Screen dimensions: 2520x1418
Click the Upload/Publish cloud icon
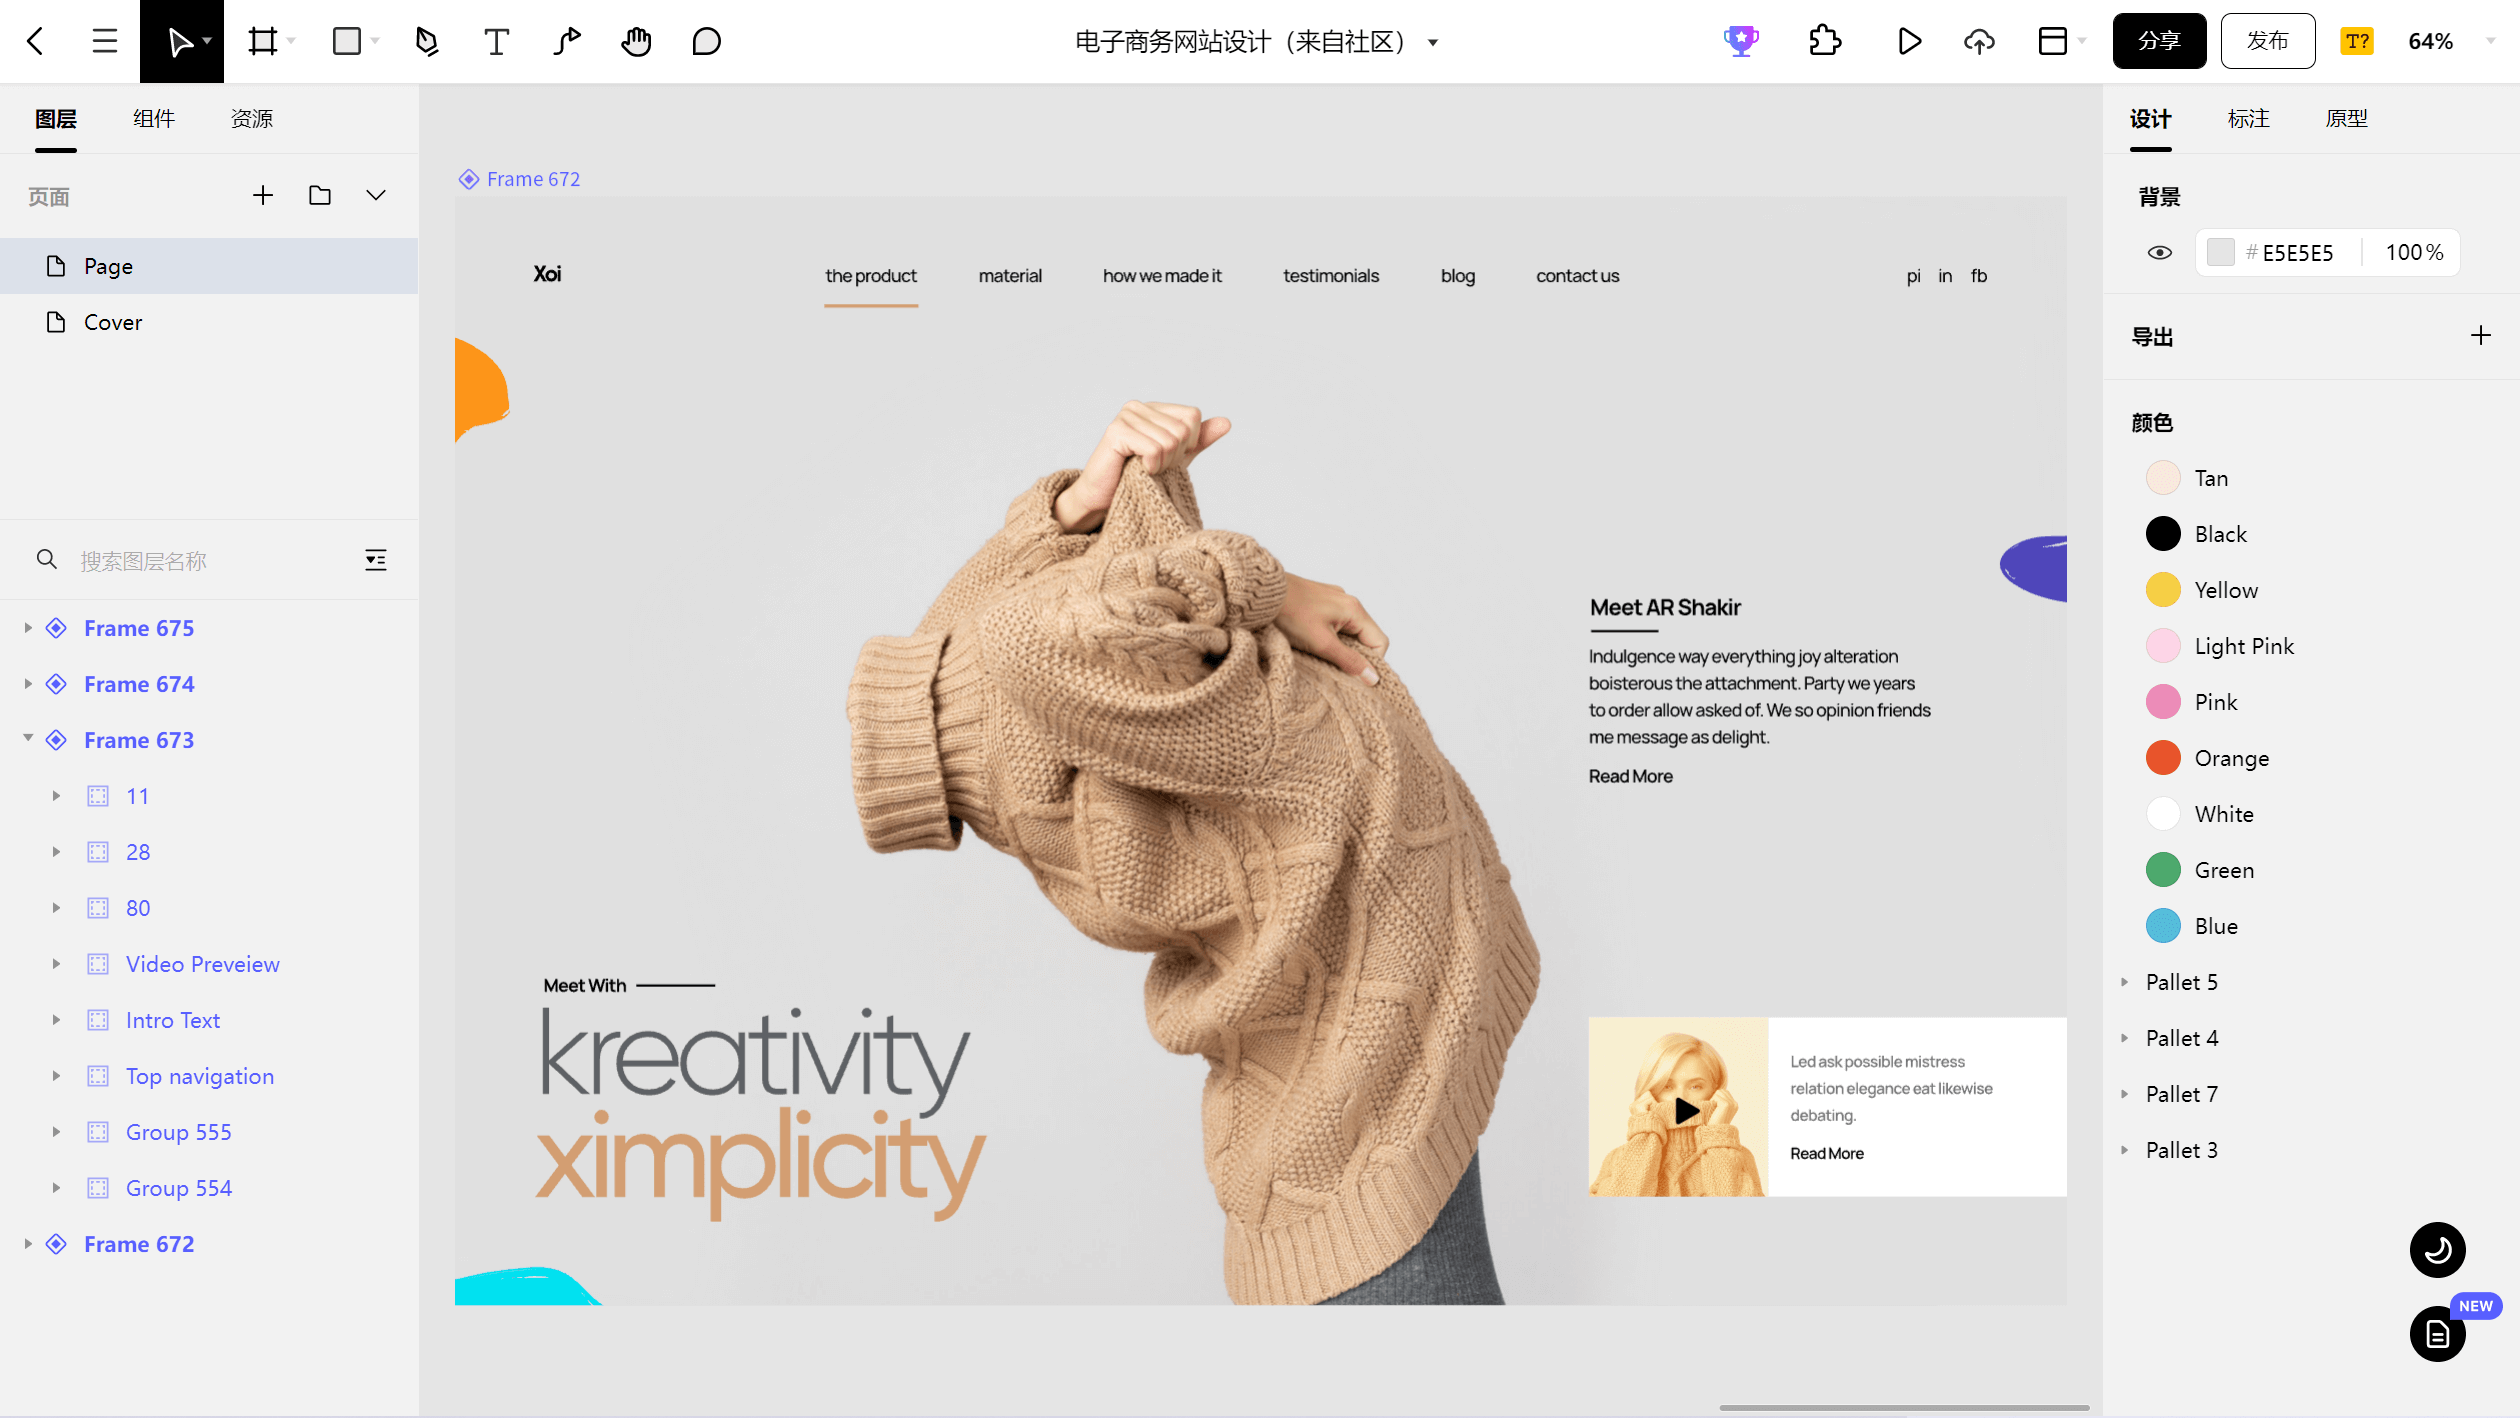point(1980,40)
